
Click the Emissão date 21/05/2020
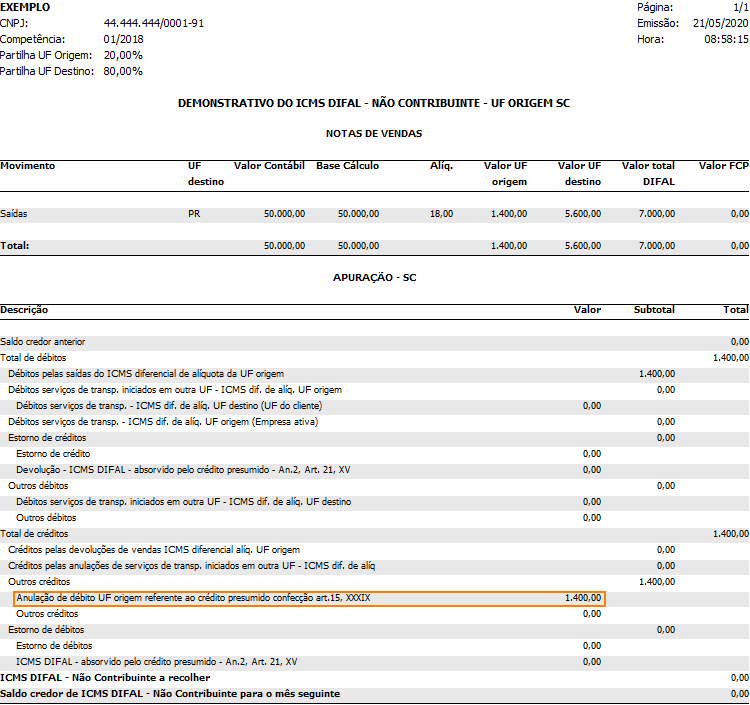720,23
